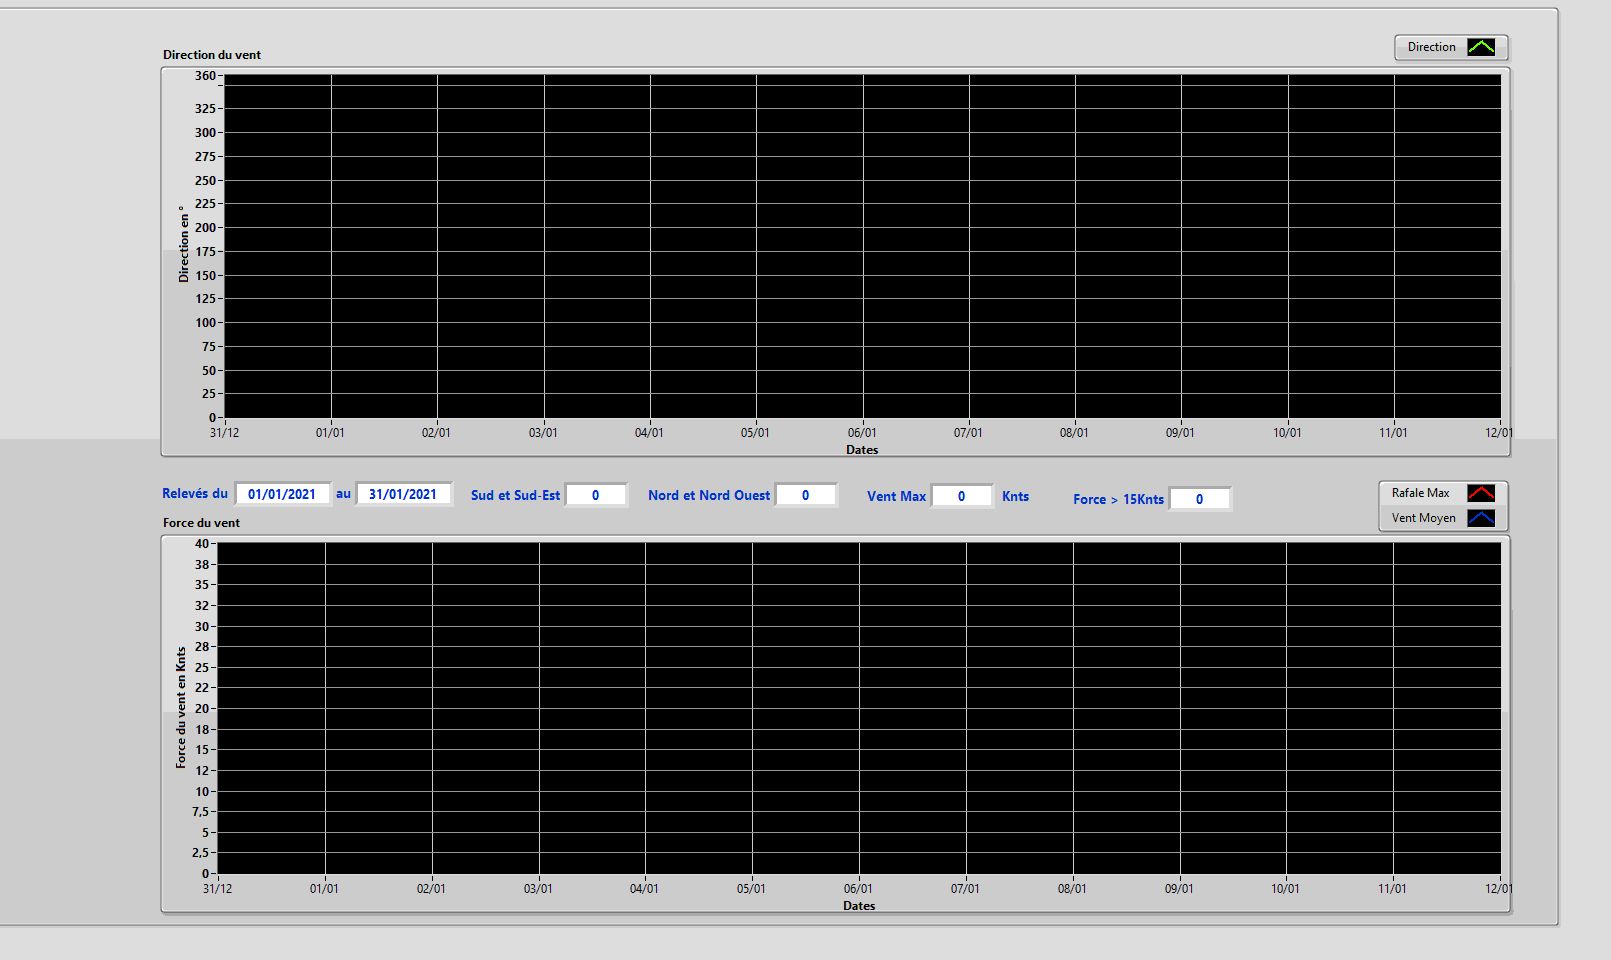
Task: Click the "Relevés du" label
Action: pyautogui.click(x=195, y=494)
